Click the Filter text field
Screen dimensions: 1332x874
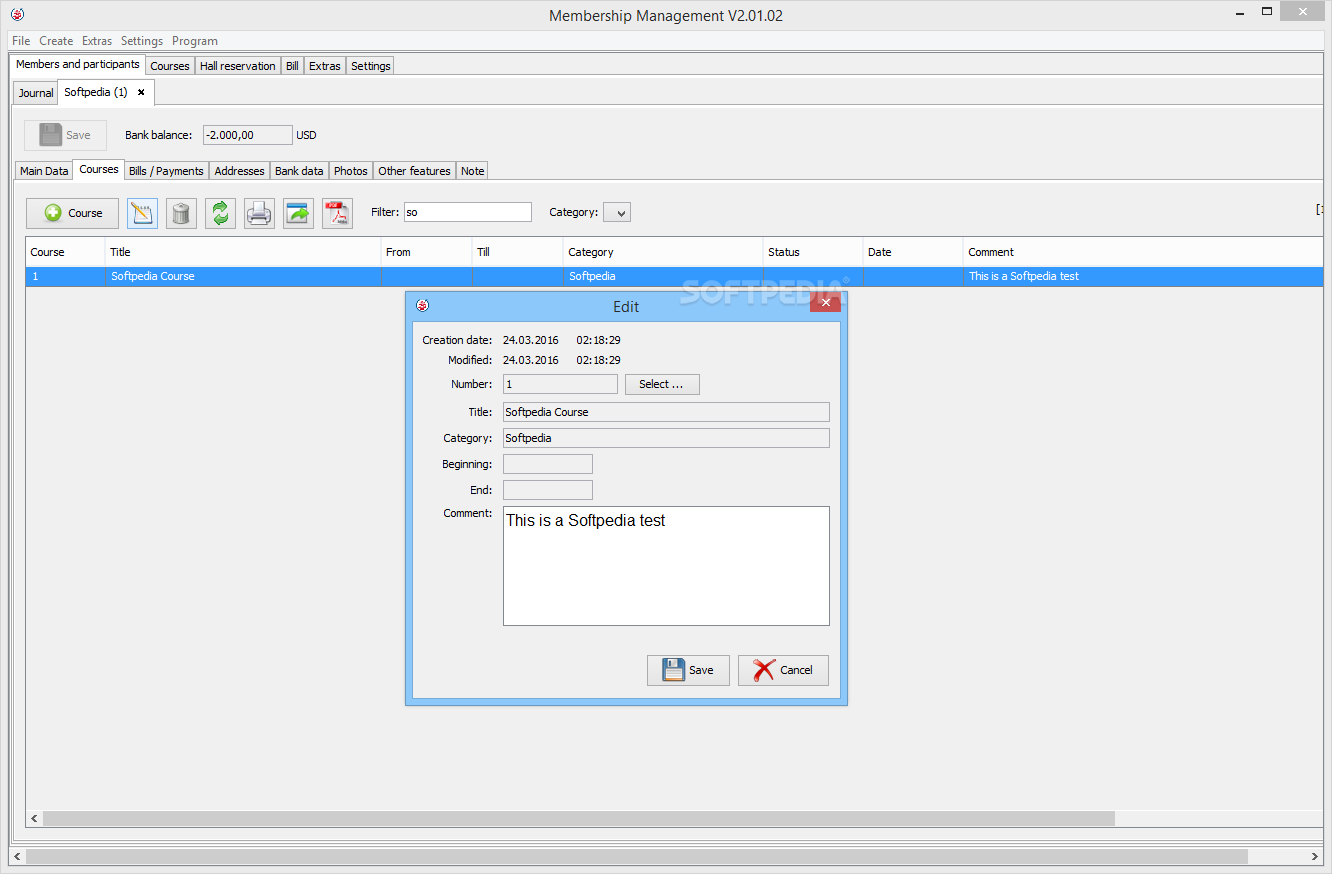[x=468, y=212]
